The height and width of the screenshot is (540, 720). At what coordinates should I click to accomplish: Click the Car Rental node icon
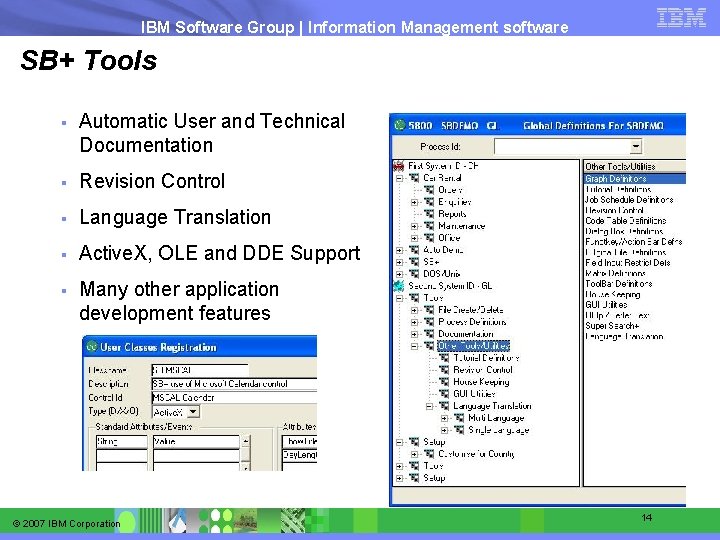414,178
